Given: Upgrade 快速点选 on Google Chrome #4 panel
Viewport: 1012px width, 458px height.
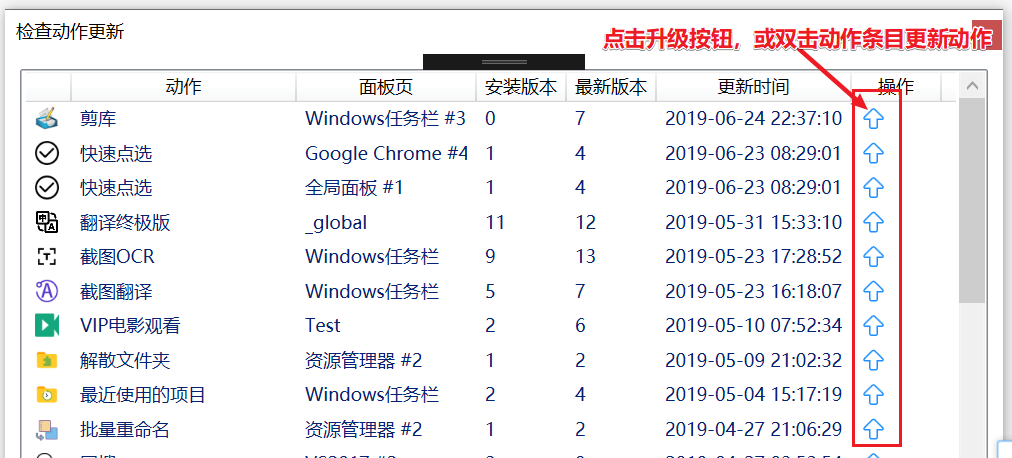Looking at the screenshot, I should (873, 153).
